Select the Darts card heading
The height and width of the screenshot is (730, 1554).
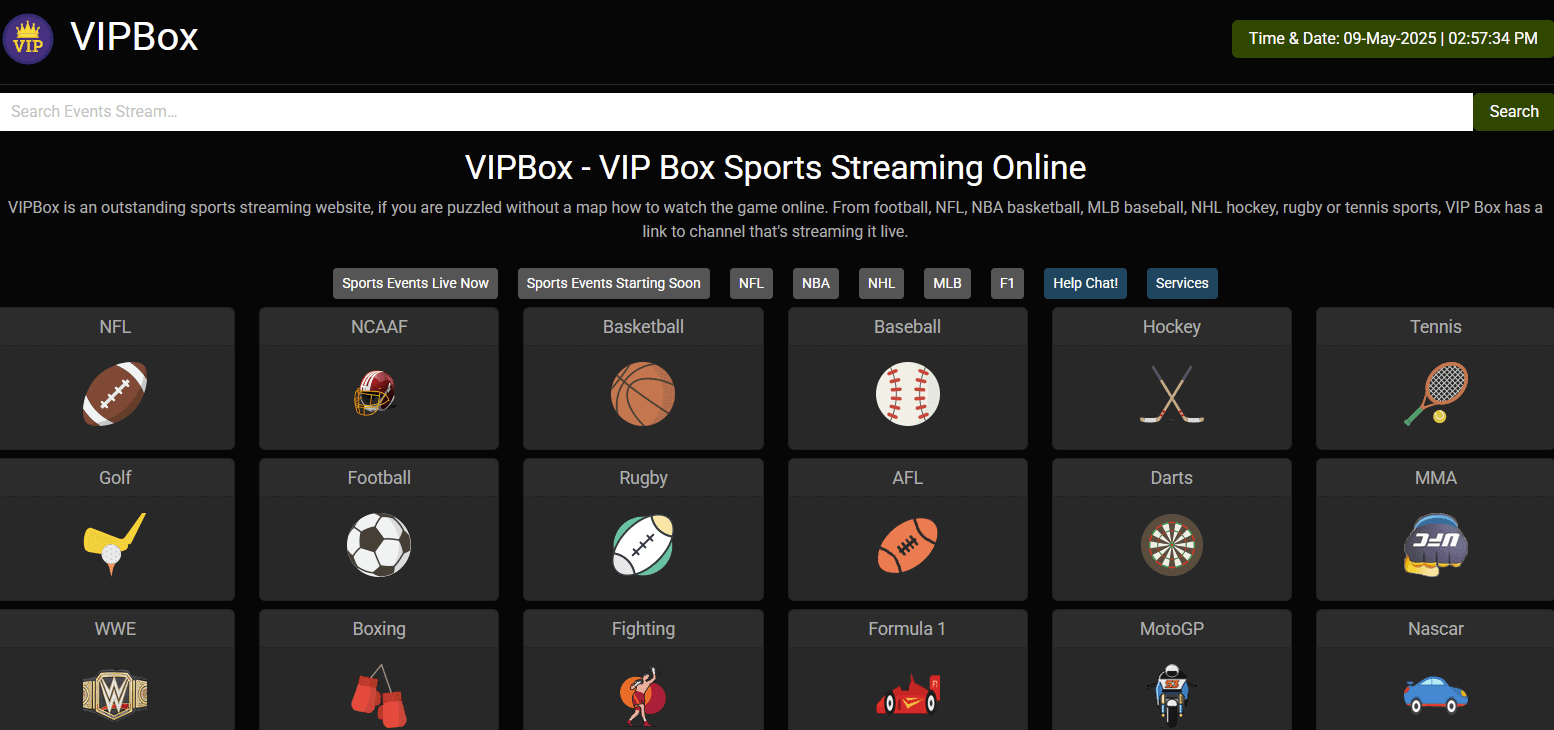(1172, 478)
